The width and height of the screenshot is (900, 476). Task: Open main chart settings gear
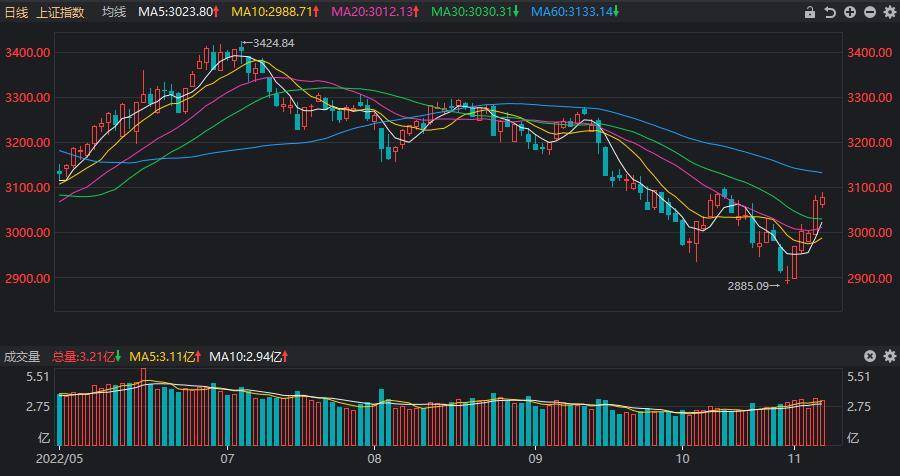click(x=889, y=12)
